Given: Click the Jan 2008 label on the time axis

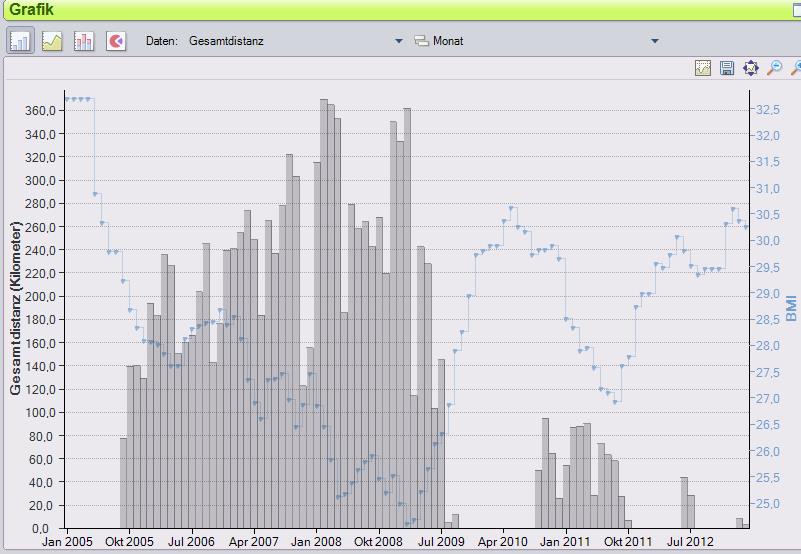Looking at the screenshot, I should coord(316,542).
